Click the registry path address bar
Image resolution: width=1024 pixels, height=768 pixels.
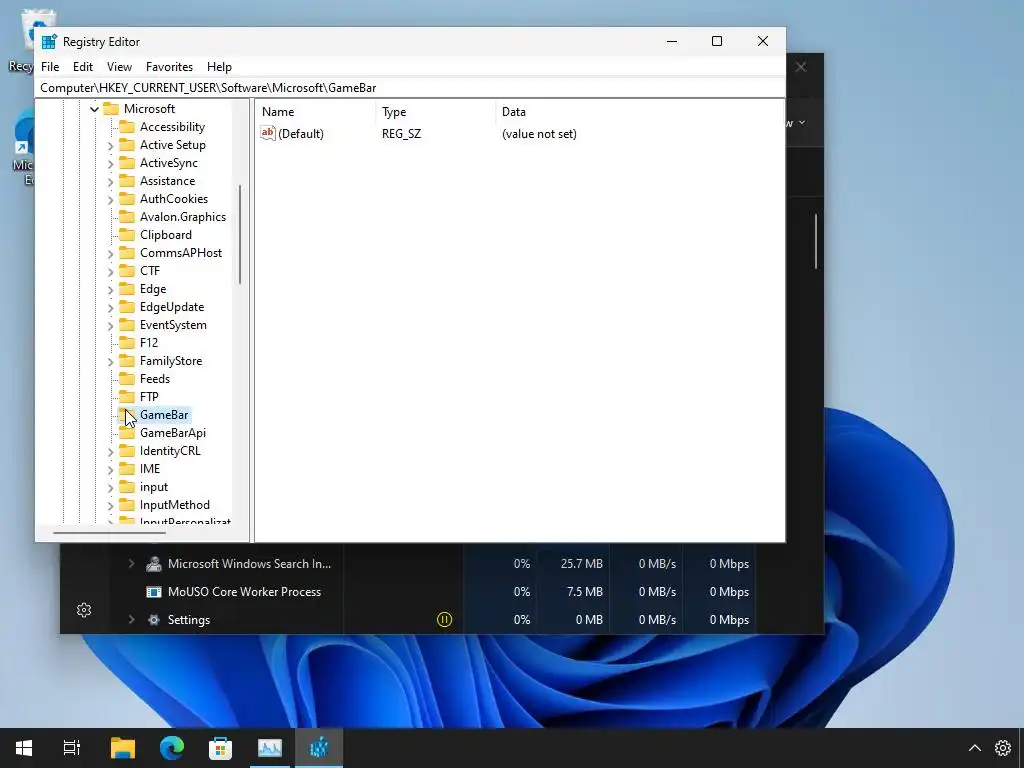click(x=410, y=88)
